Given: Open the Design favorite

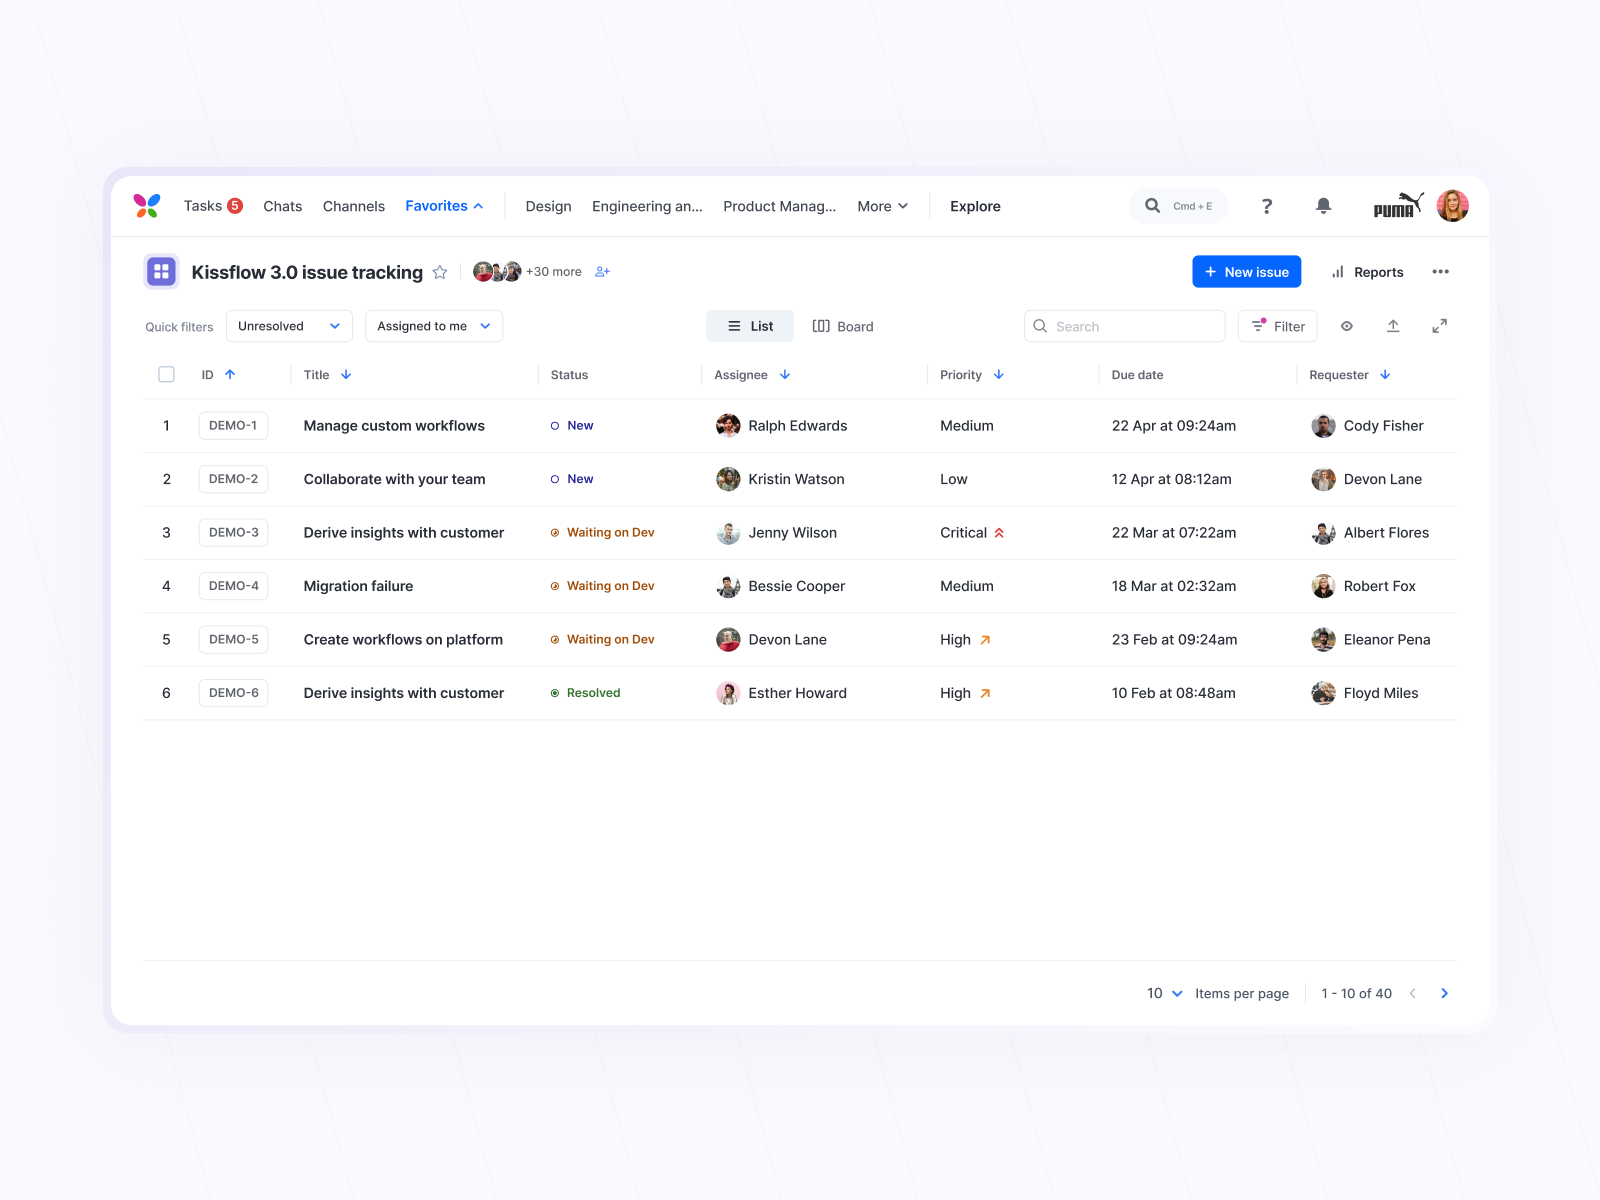Looking at the screenshot, I should (549, 206).
